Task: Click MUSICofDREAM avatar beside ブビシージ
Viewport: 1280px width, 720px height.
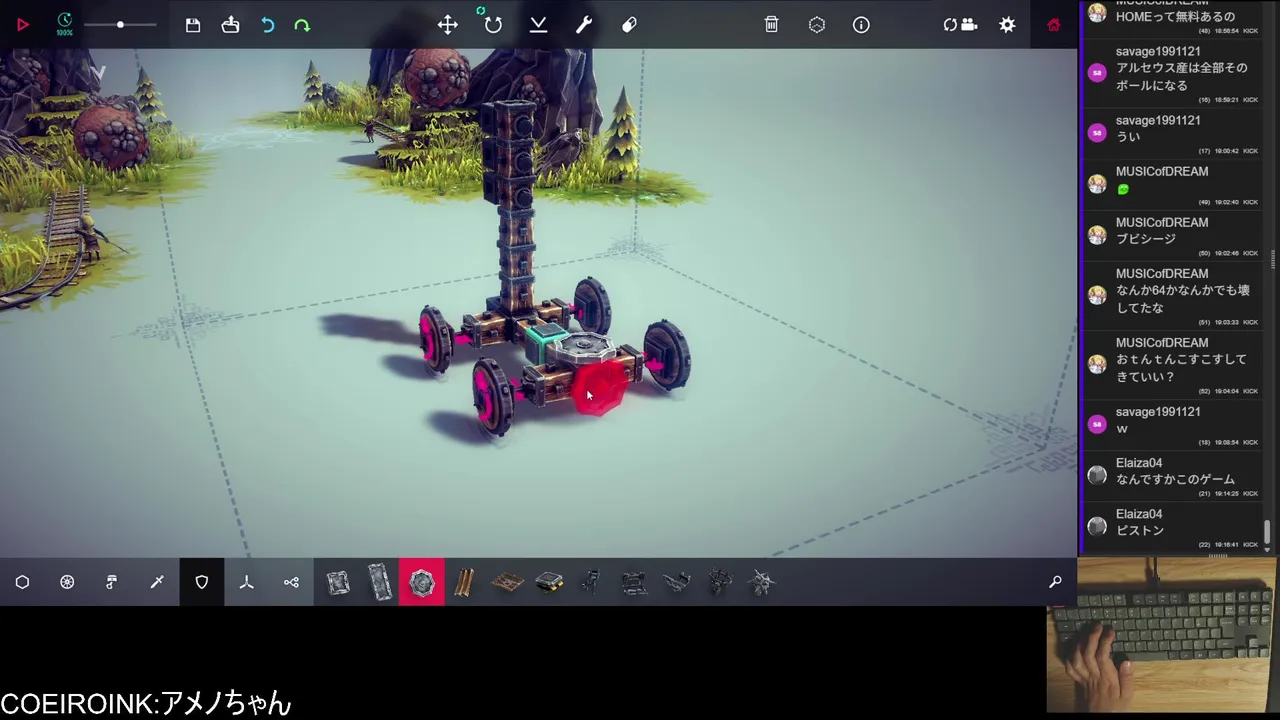Action: (1097, 235)
